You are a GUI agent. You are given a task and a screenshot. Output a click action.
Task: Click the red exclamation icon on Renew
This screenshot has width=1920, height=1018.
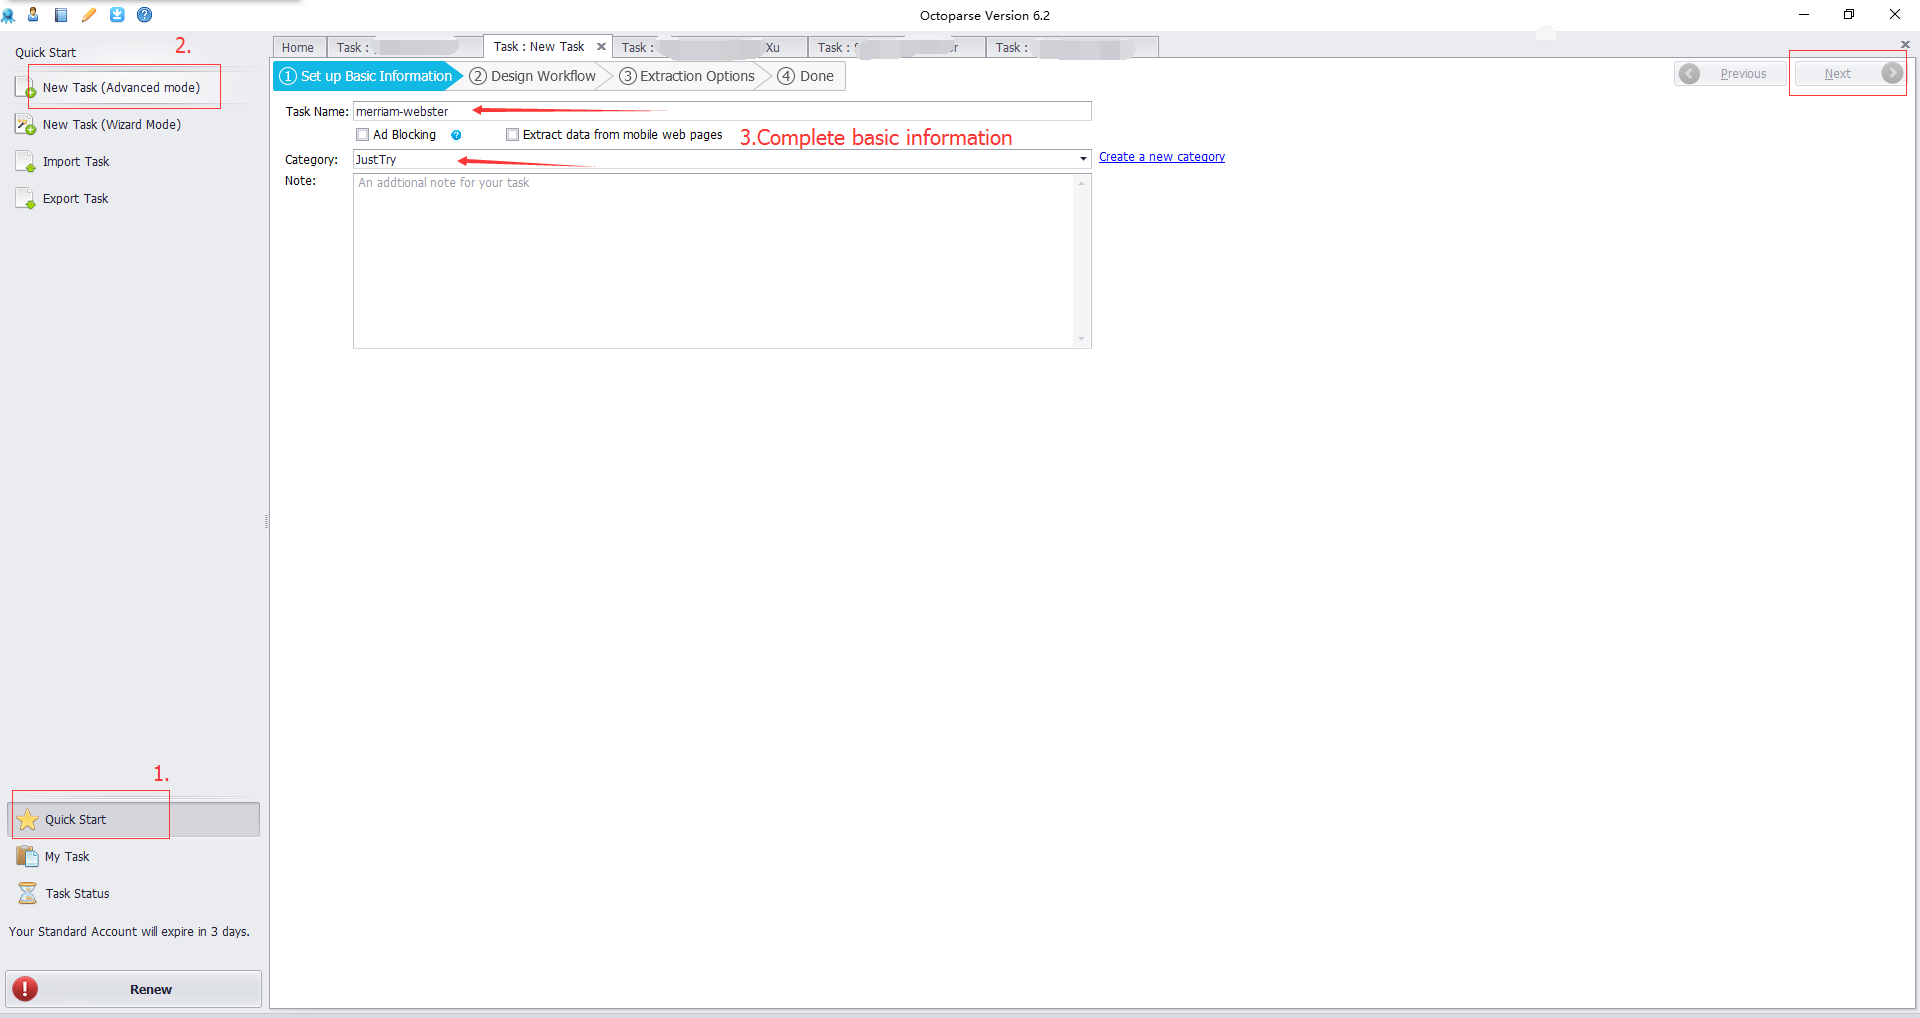[x=25, y=989]
